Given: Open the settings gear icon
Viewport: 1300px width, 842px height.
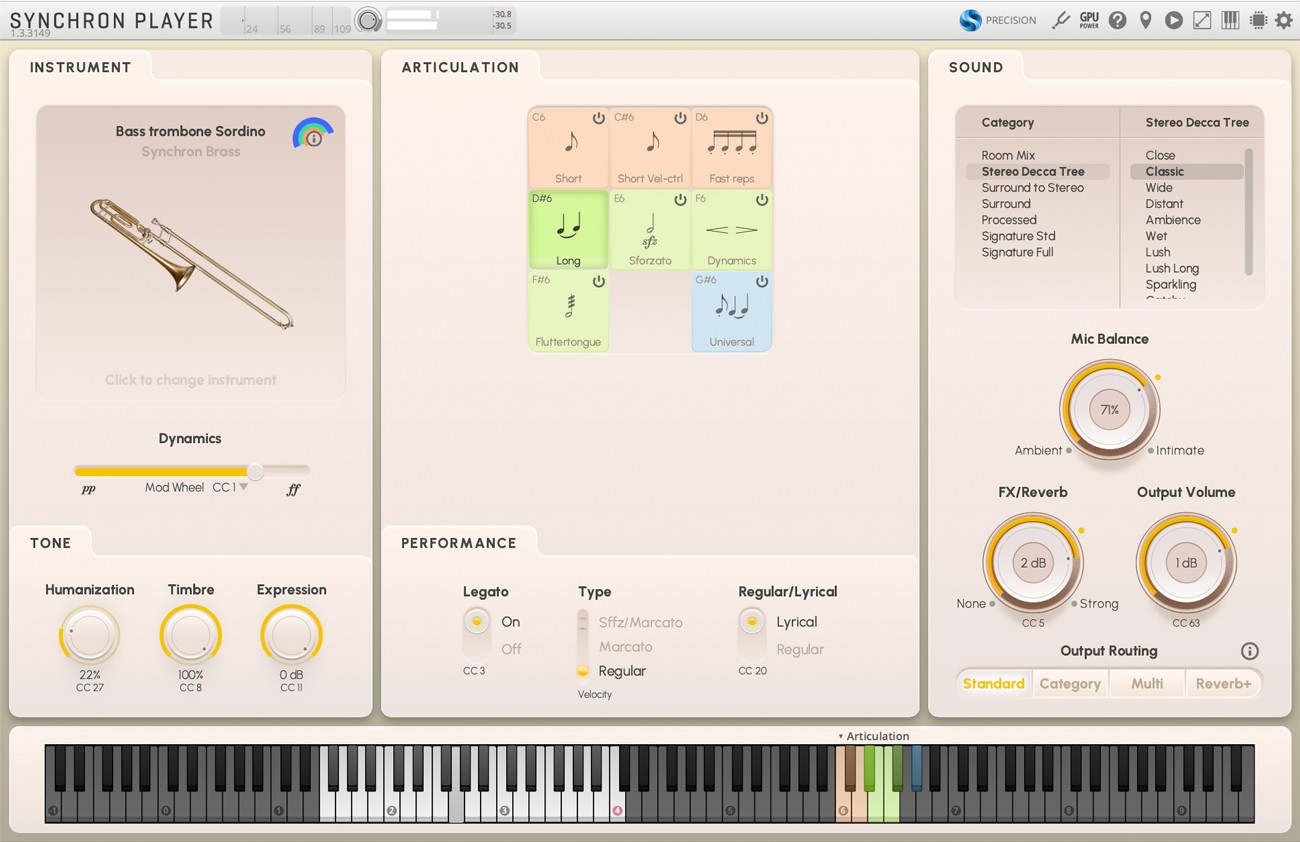Looking at the screenshot, I should 1284,20.
